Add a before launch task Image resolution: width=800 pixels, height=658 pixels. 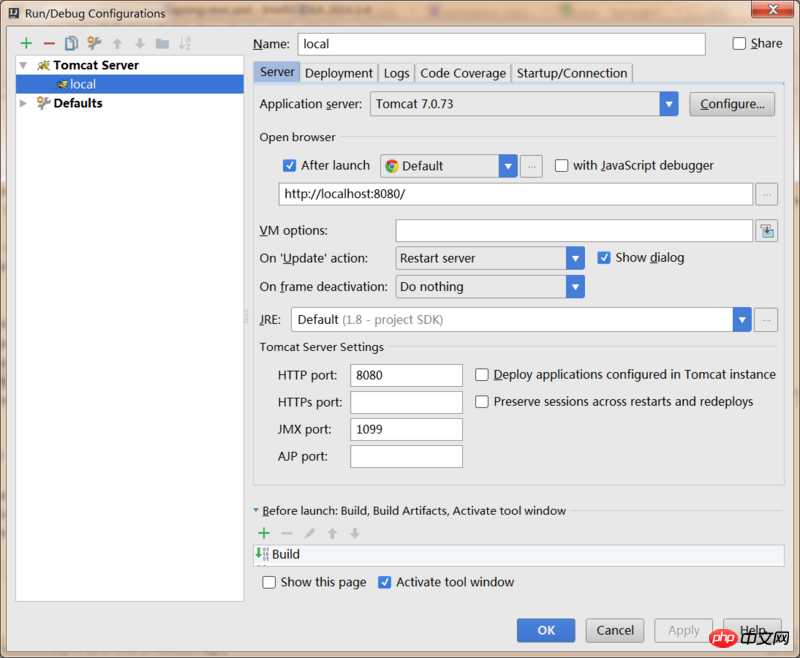click(x=264, y=533)
